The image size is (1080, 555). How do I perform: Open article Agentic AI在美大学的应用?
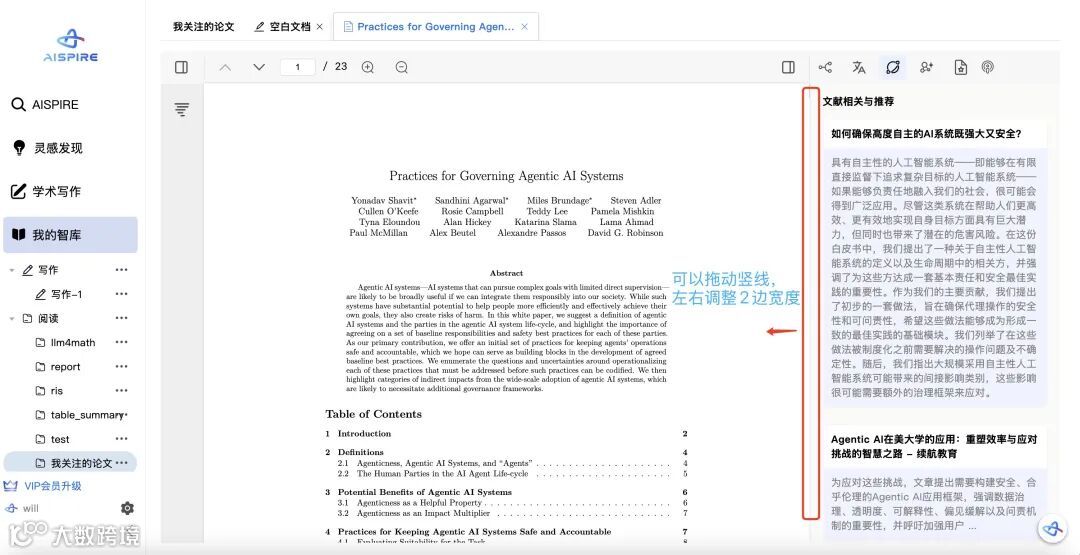pyautogui.click(x=934, y=446)
